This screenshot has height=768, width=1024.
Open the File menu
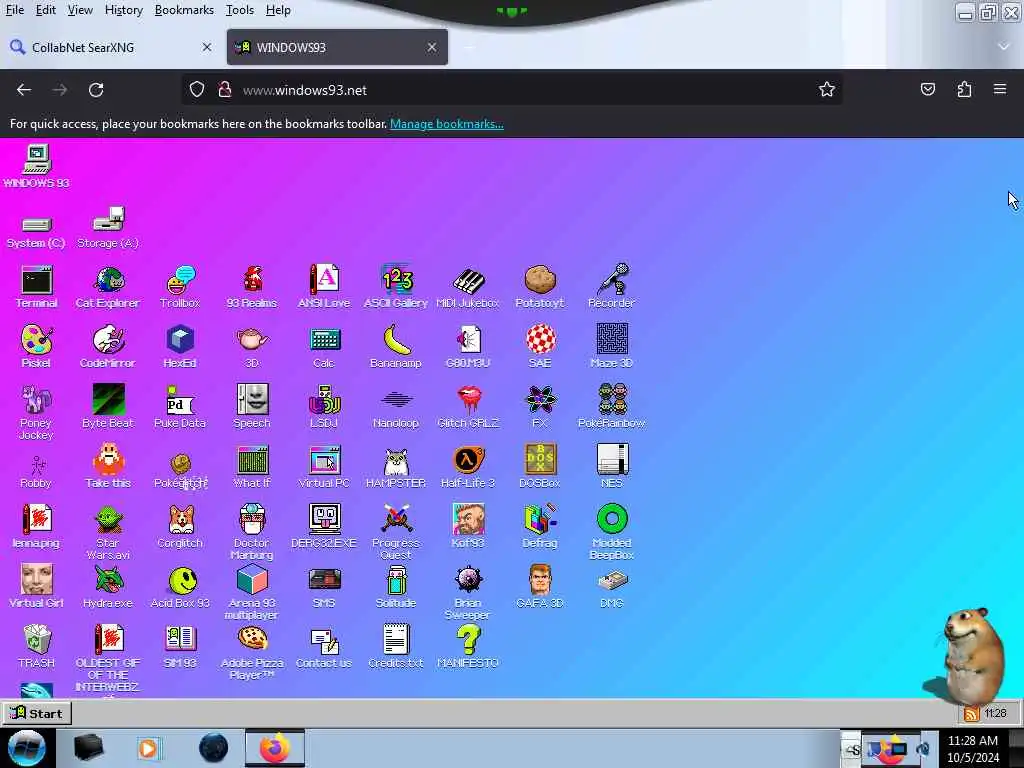[14, 10]
